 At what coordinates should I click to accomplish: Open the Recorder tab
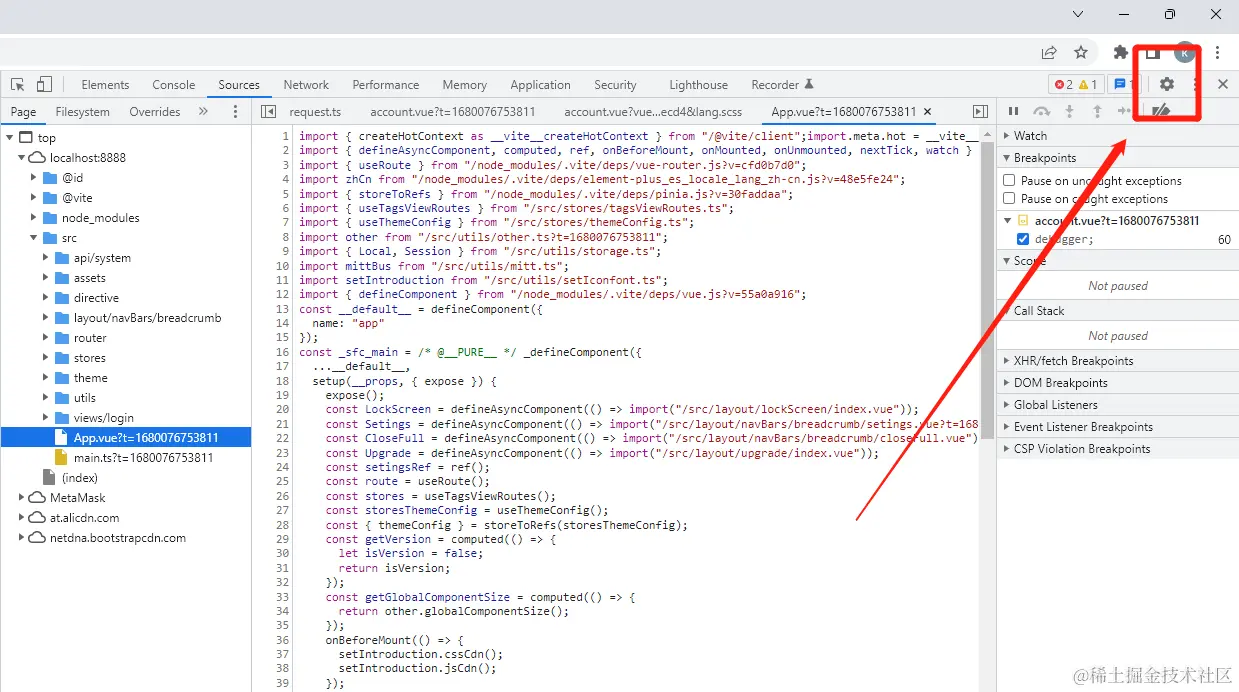782,85
